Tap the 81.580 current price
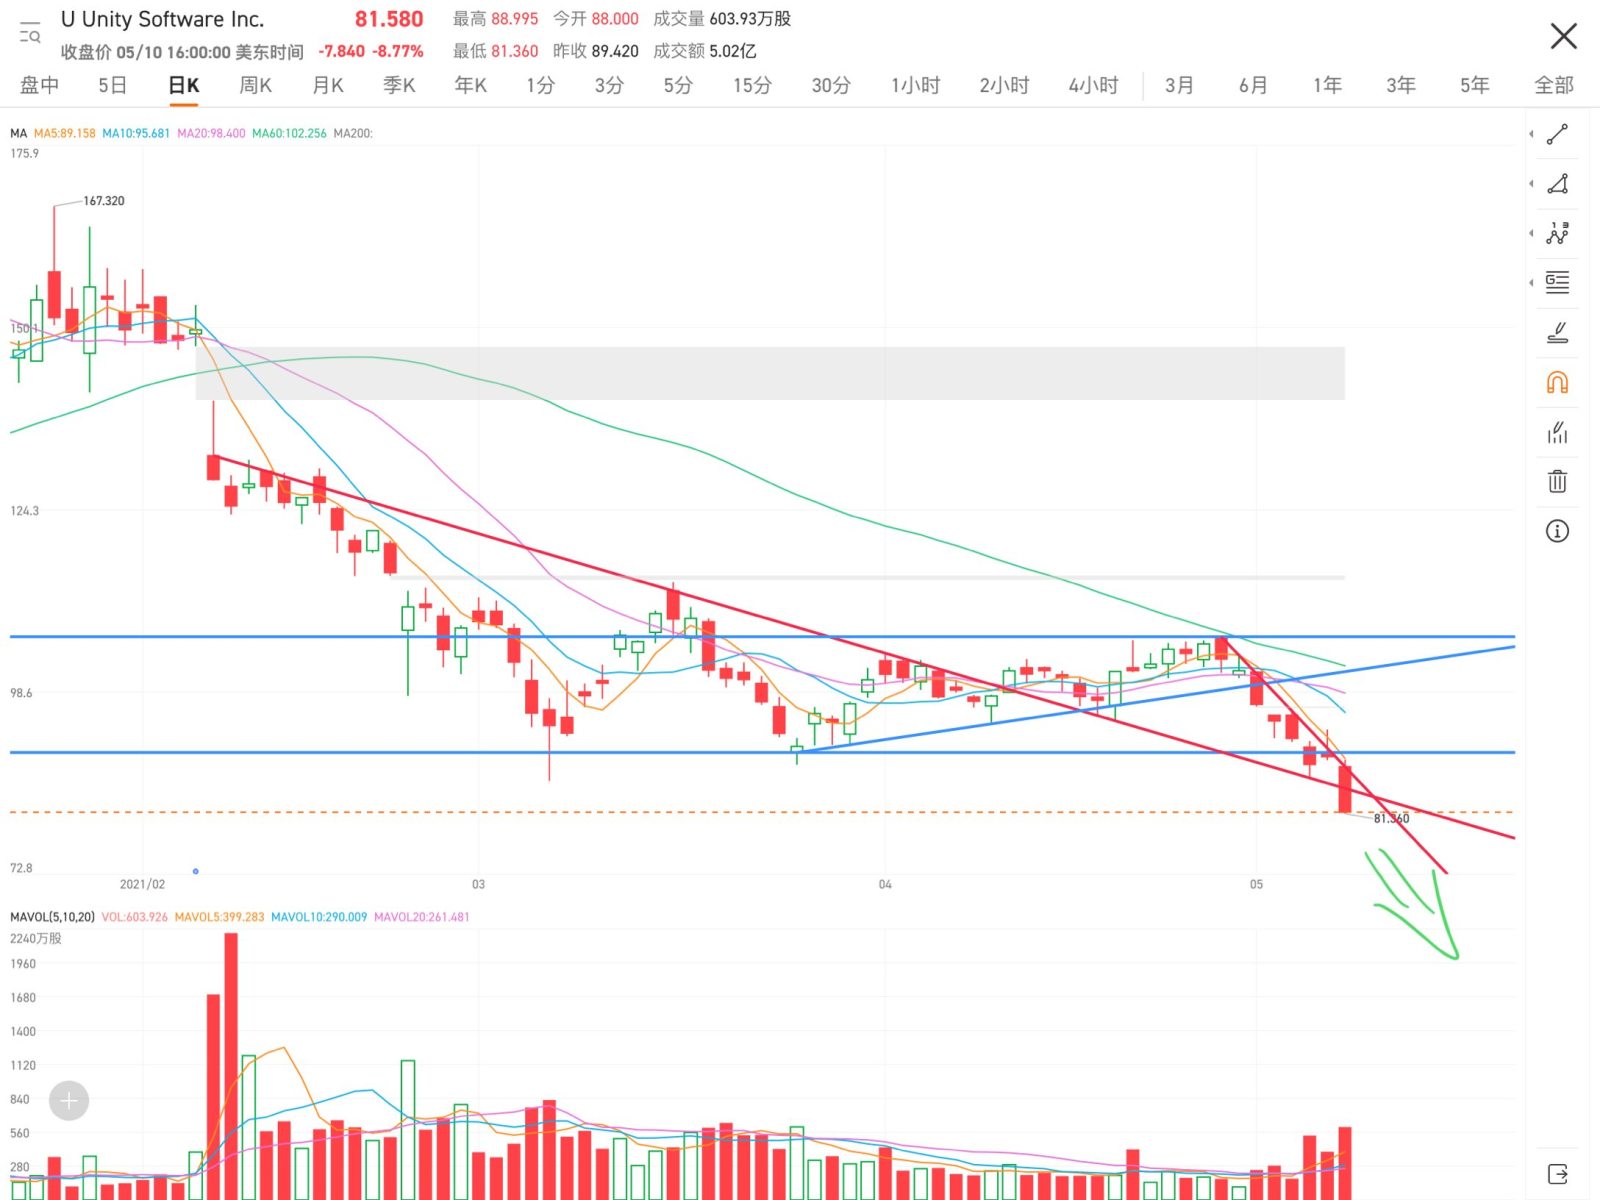The image size is (1600, 1200). (x=389, y=19)
